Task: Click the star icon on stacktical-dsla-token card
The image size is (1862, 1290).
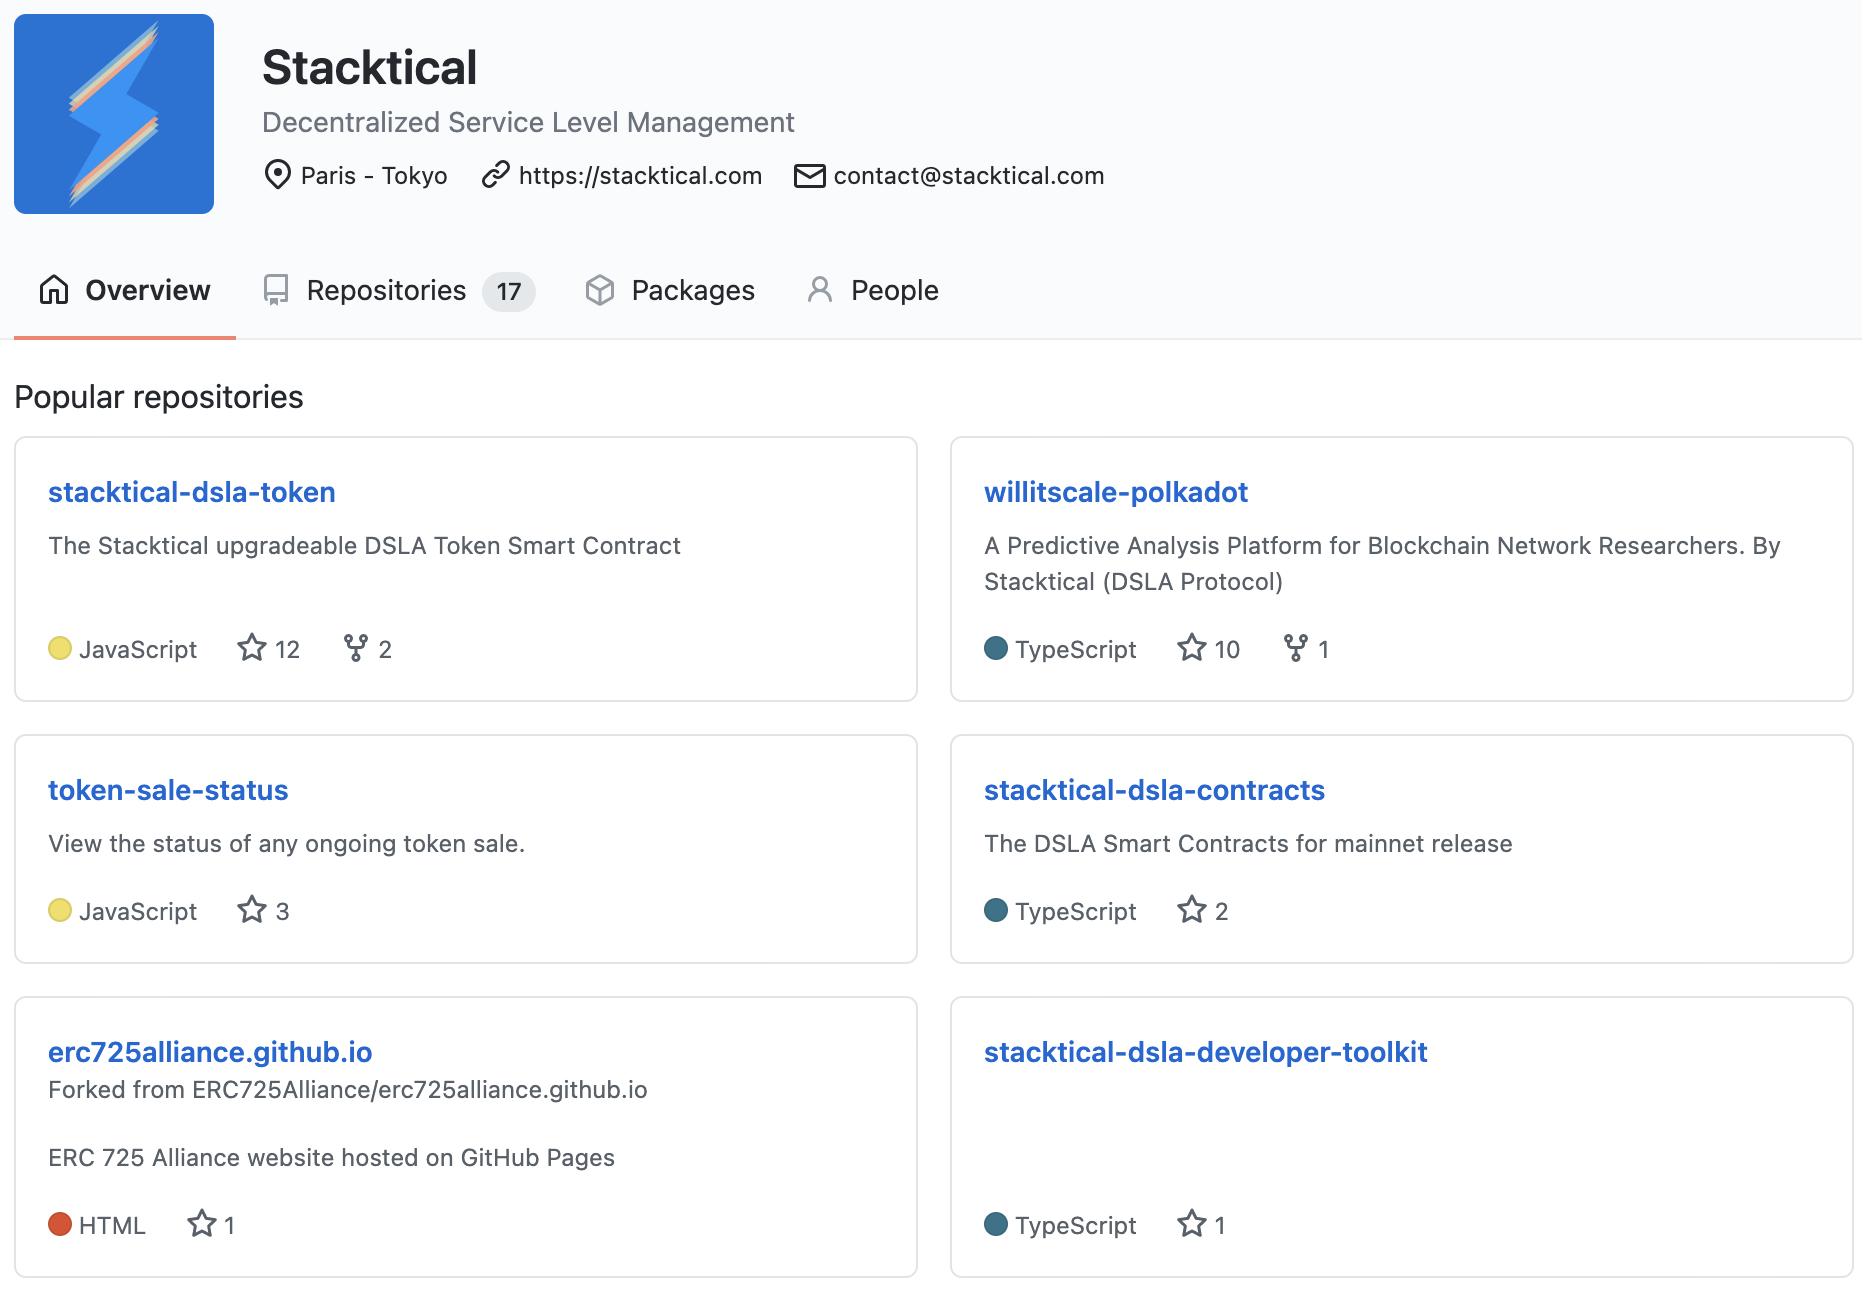Action: [x=252, y=648]
